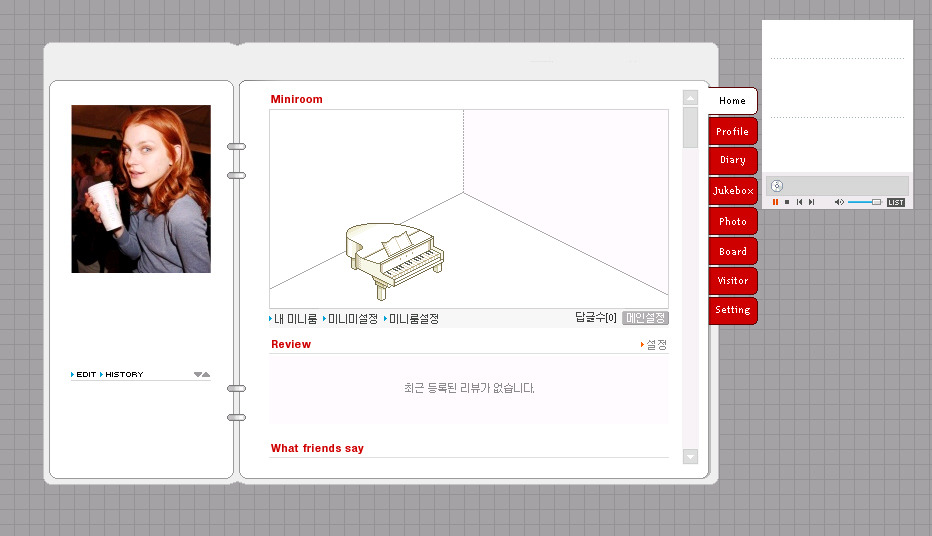This screenshot has width=932, height=536.
Task: Click the scrollbar up arrow
Action: [x=690, y=97]
